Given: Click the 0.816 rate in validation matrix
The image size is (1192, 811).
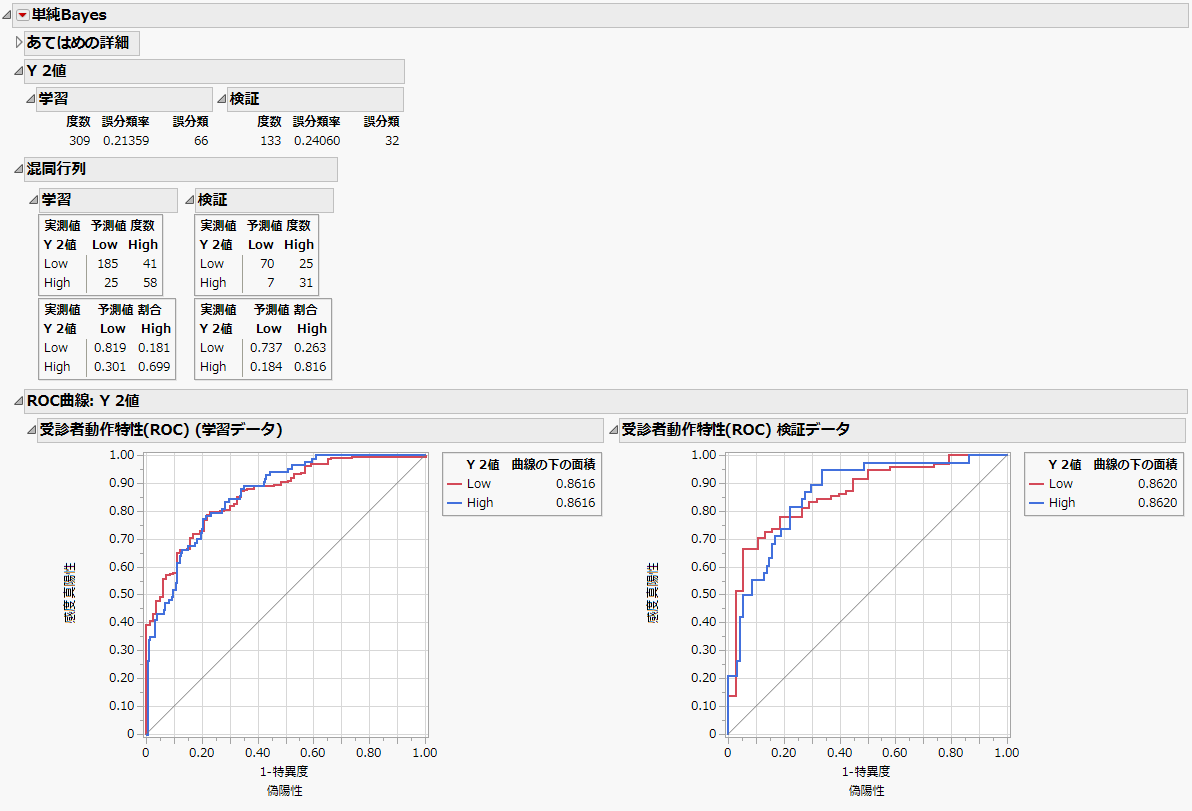Looking at the screenshot, I should point(310,366).
